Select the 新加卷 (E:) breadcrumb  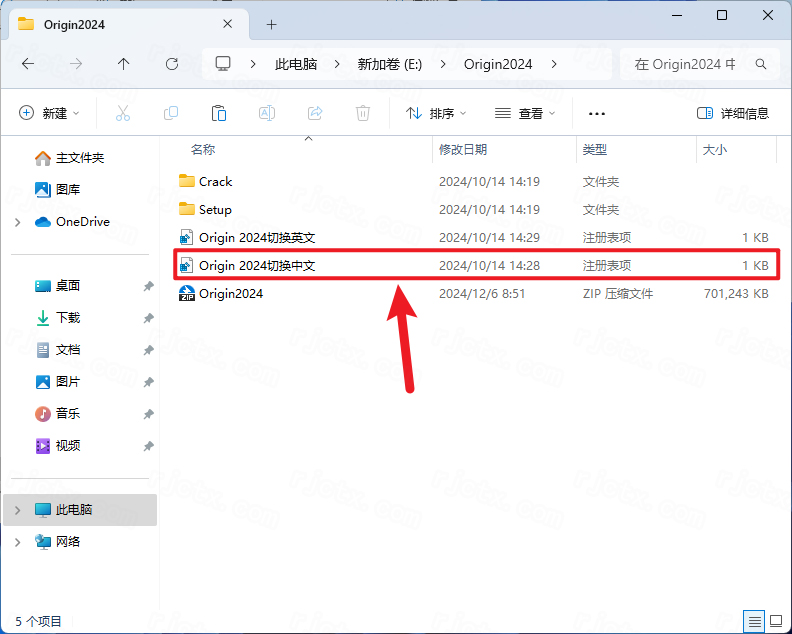[x=390, y=64]
